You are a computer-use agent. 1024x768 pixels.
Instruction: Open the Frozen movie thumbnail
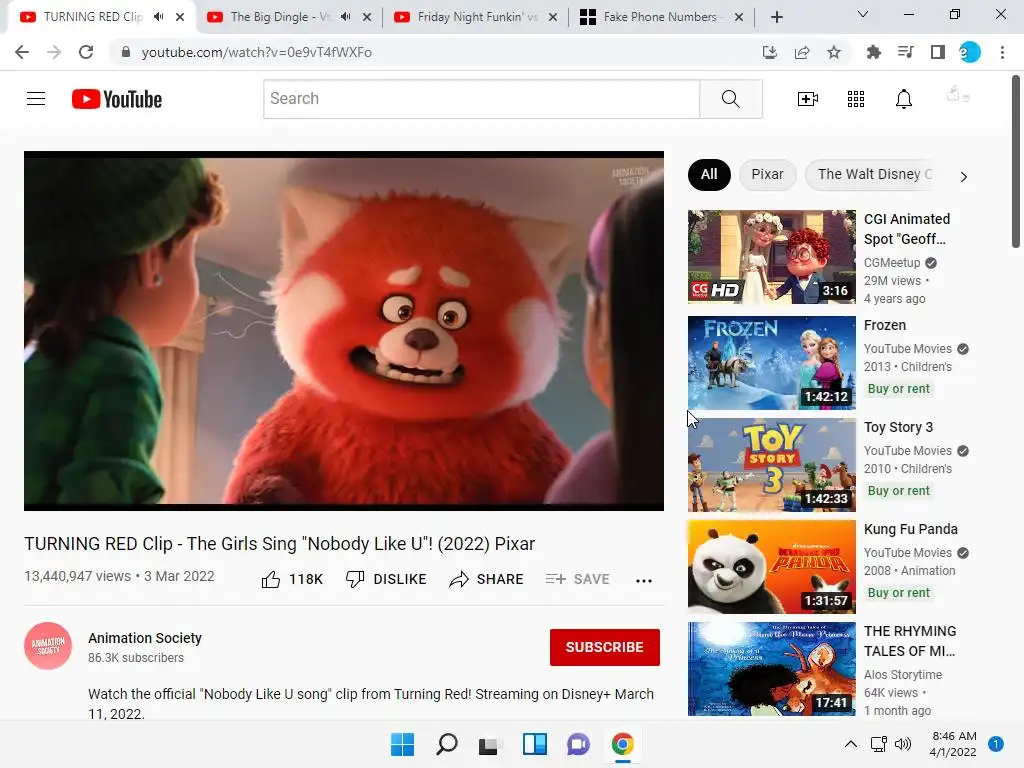[771, 362]
